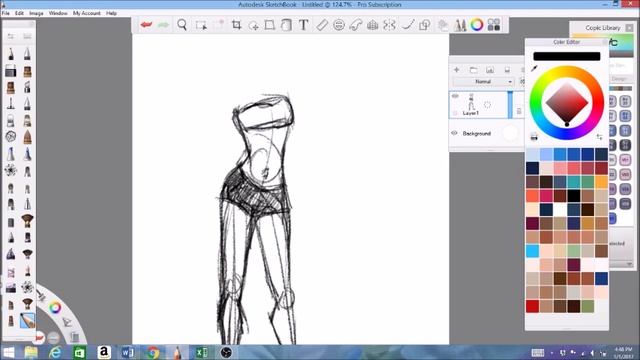Open File Explorer from taskbar
640x360 pixels.
(31, 352)
